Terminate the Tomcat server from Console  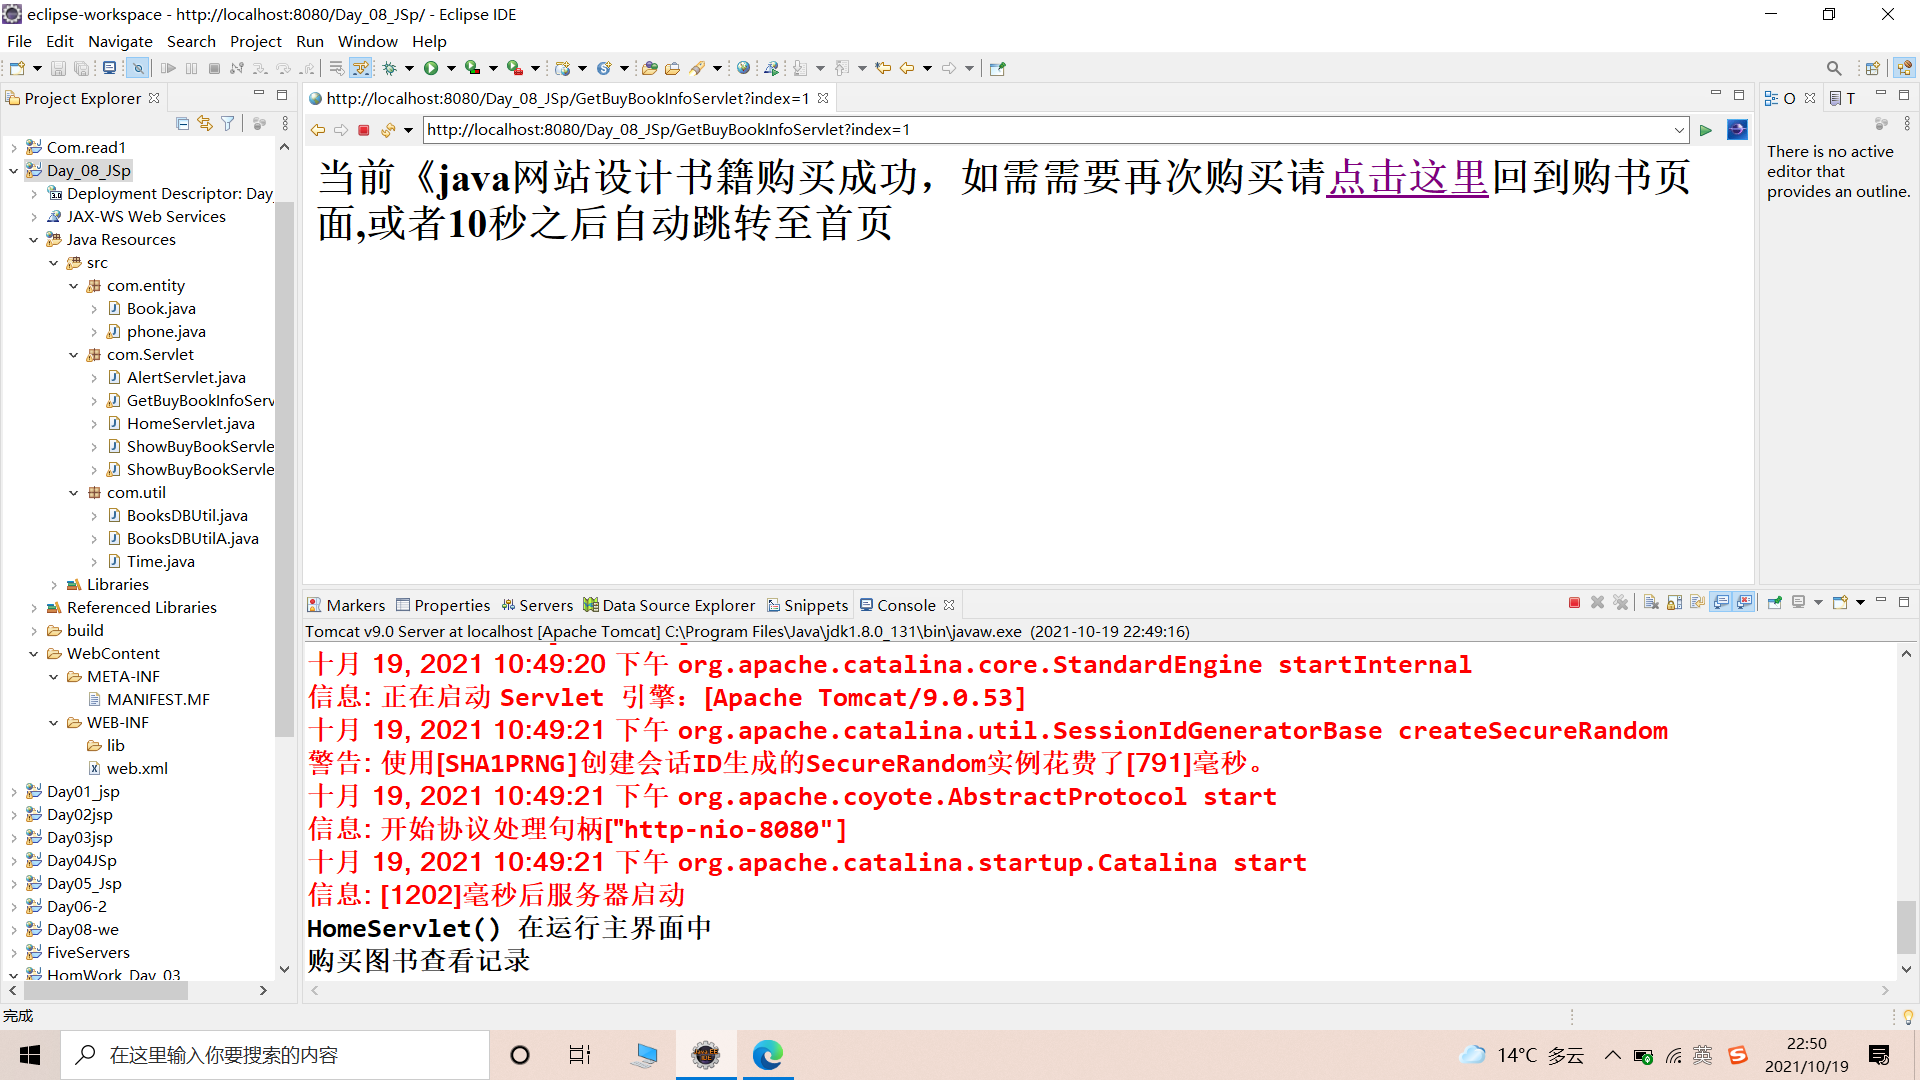coord(1574,603)
